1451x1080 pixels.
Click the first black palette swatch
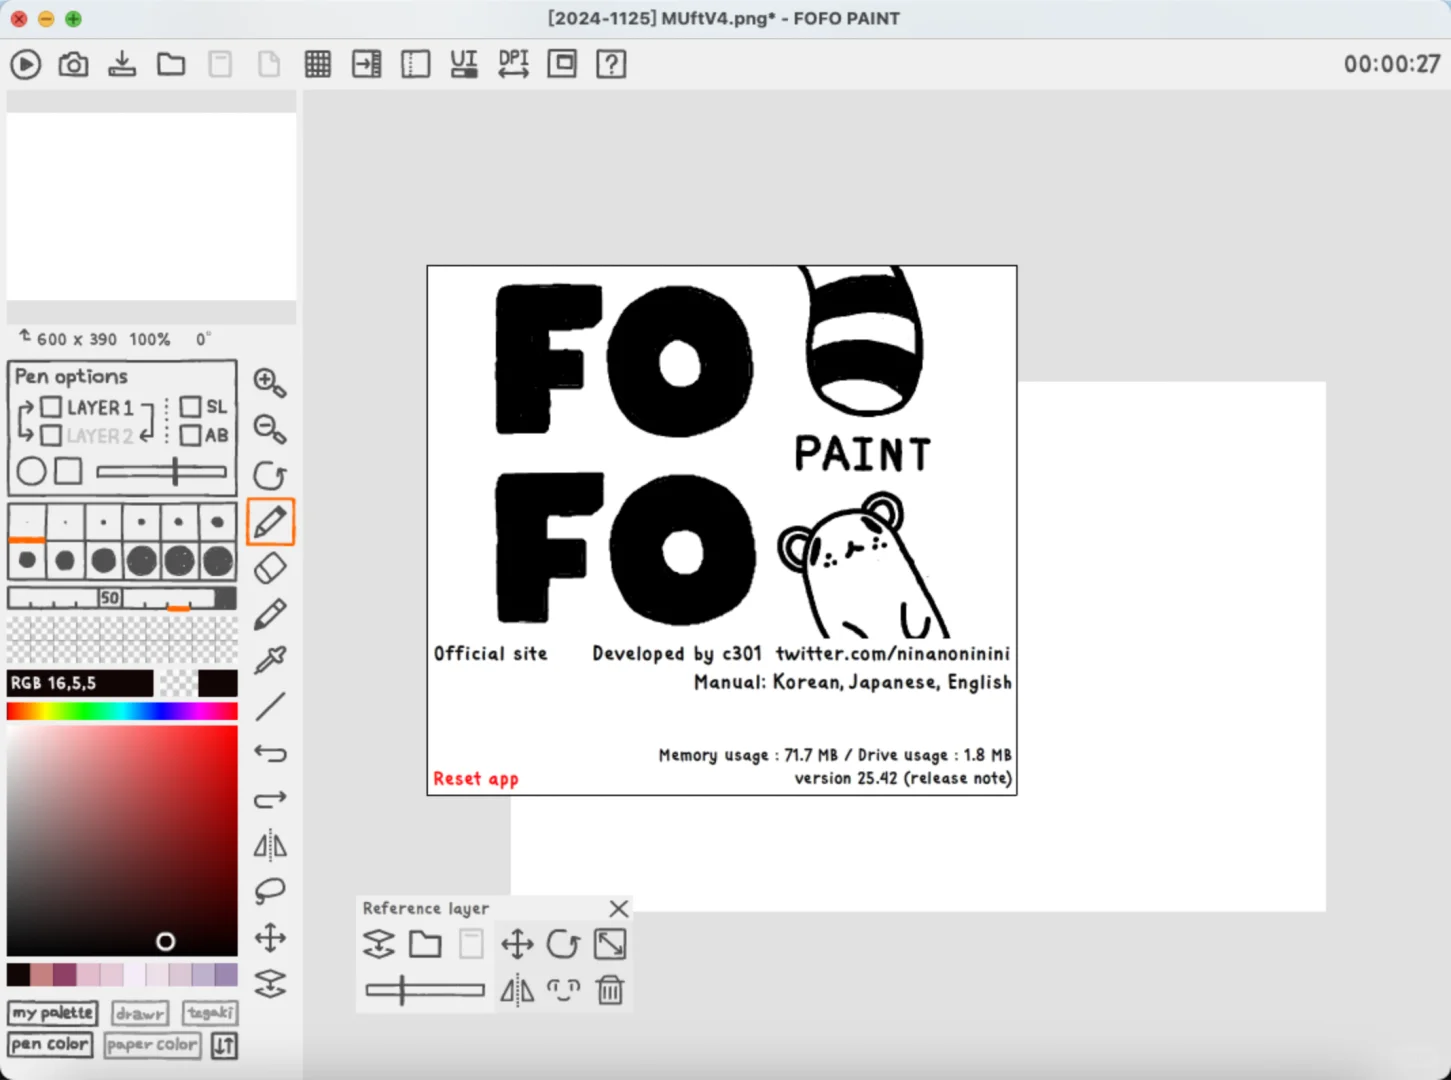pos(18,974)
